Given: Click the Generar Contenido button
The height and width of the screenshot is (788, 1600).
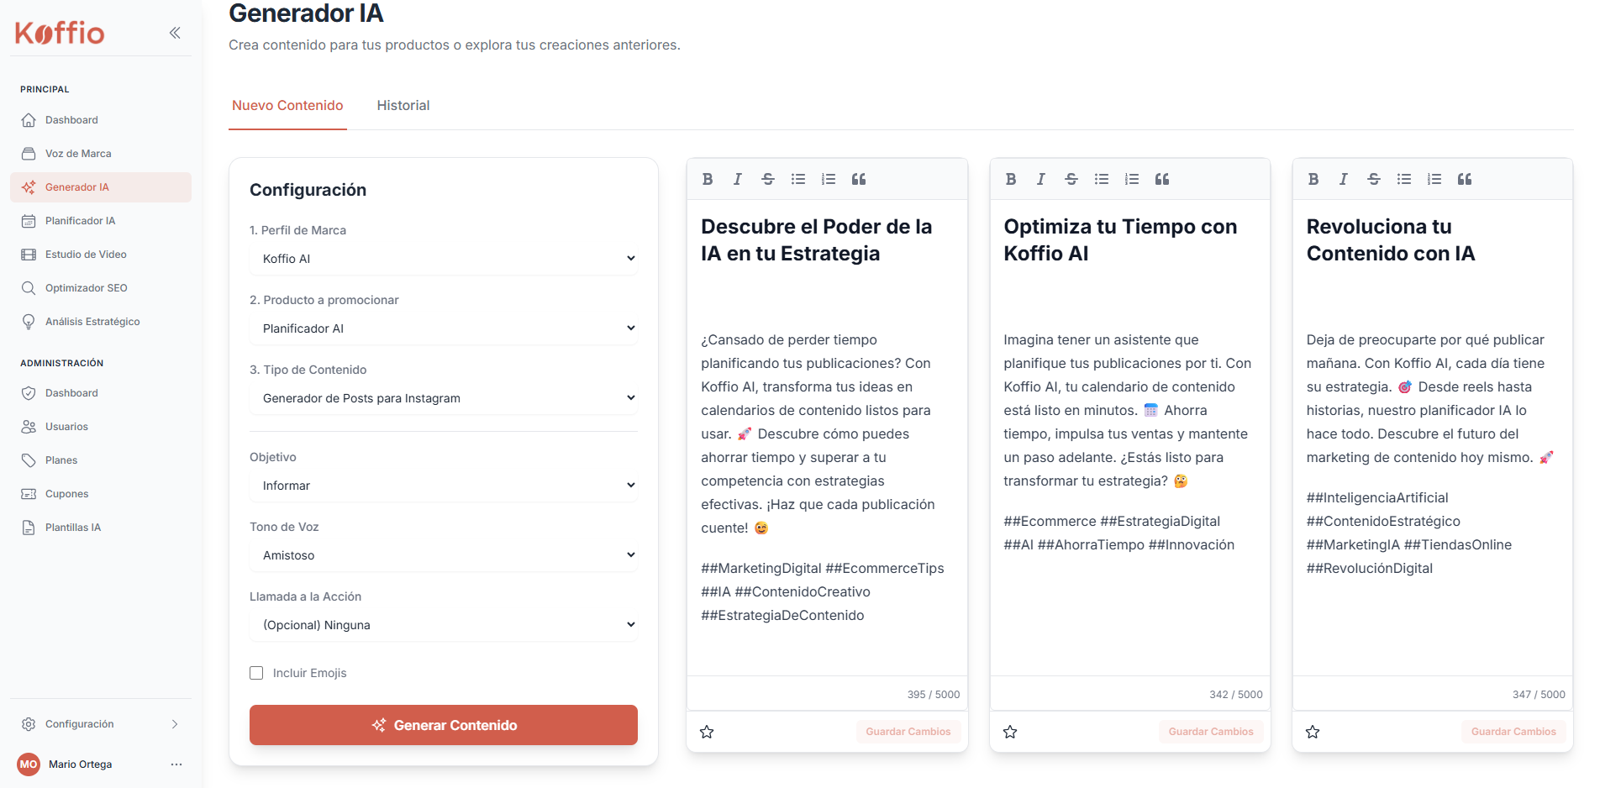Looking at the screenshot, I should tap(443, 725).
